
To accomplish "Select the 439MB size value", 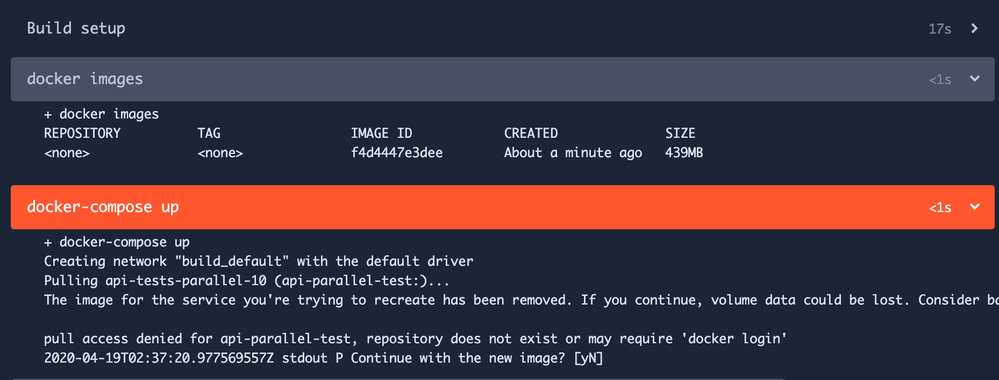I will [684, 153].
